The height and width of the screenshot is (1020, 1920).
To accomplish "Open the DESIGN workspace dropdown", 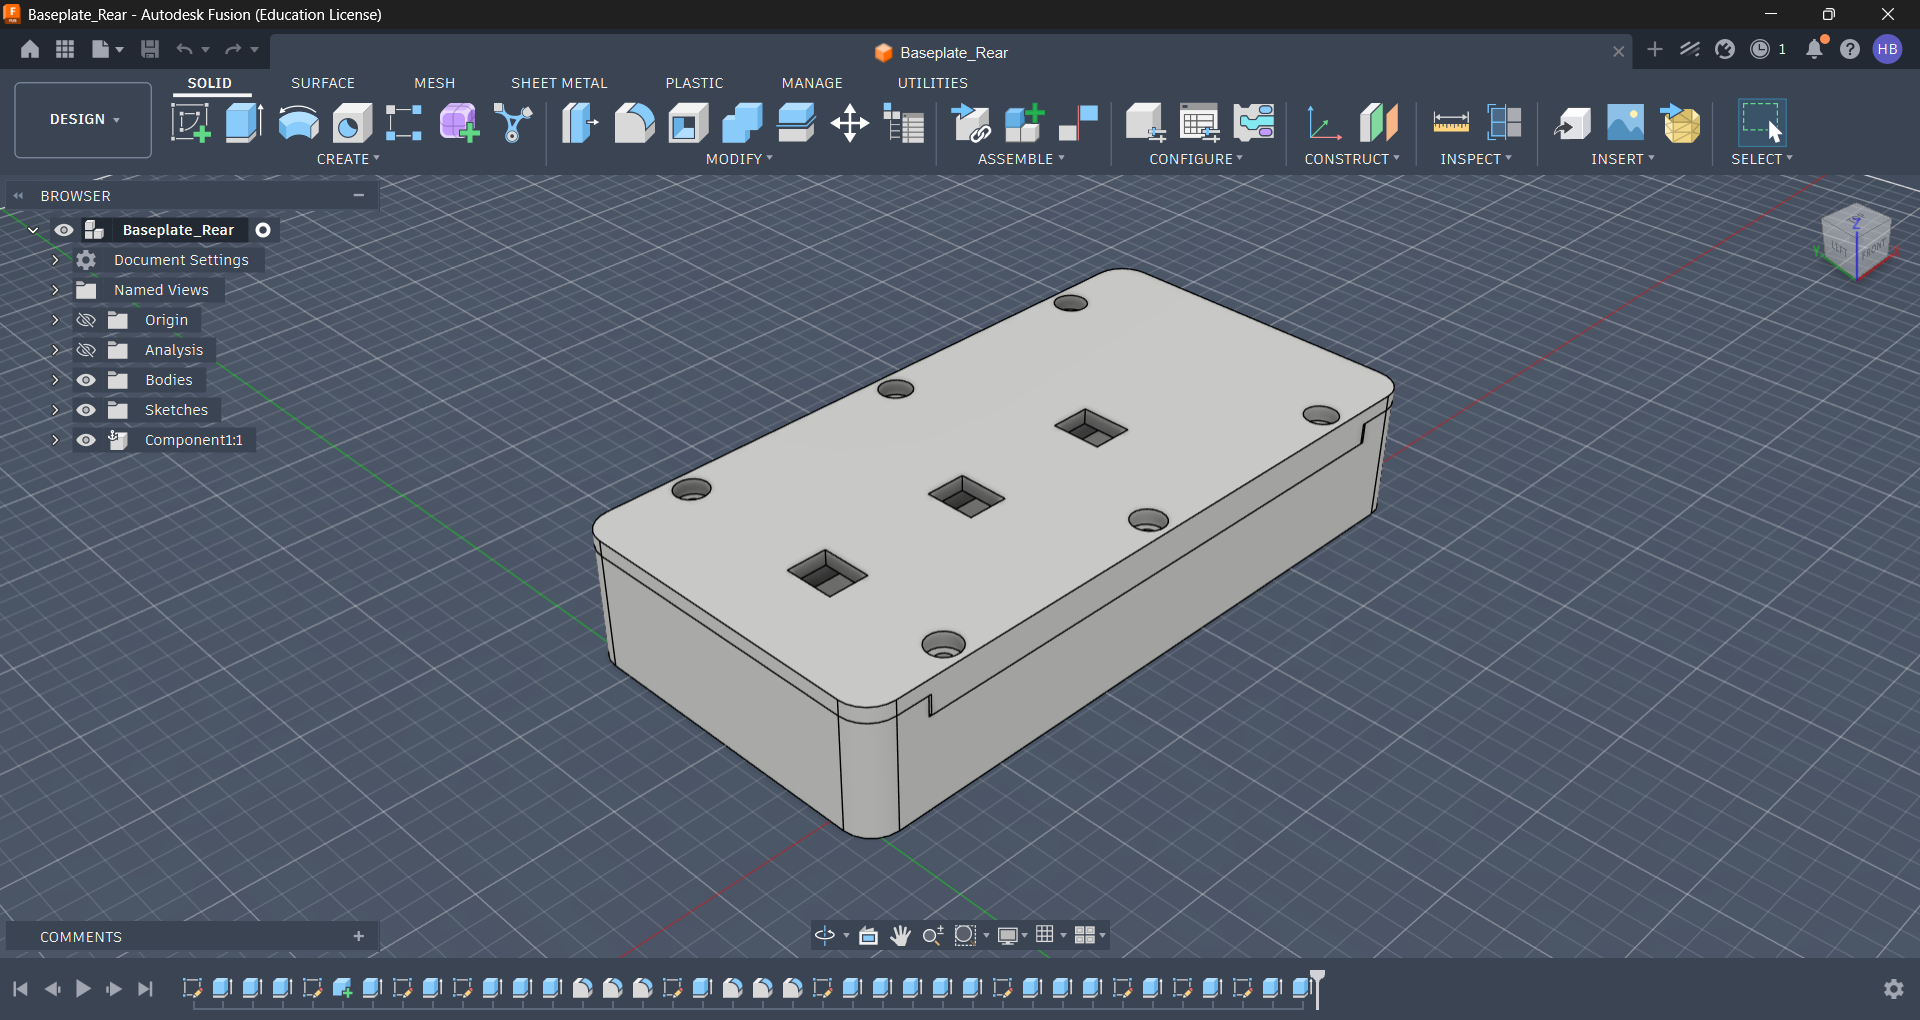I will [x=83, y=120].
